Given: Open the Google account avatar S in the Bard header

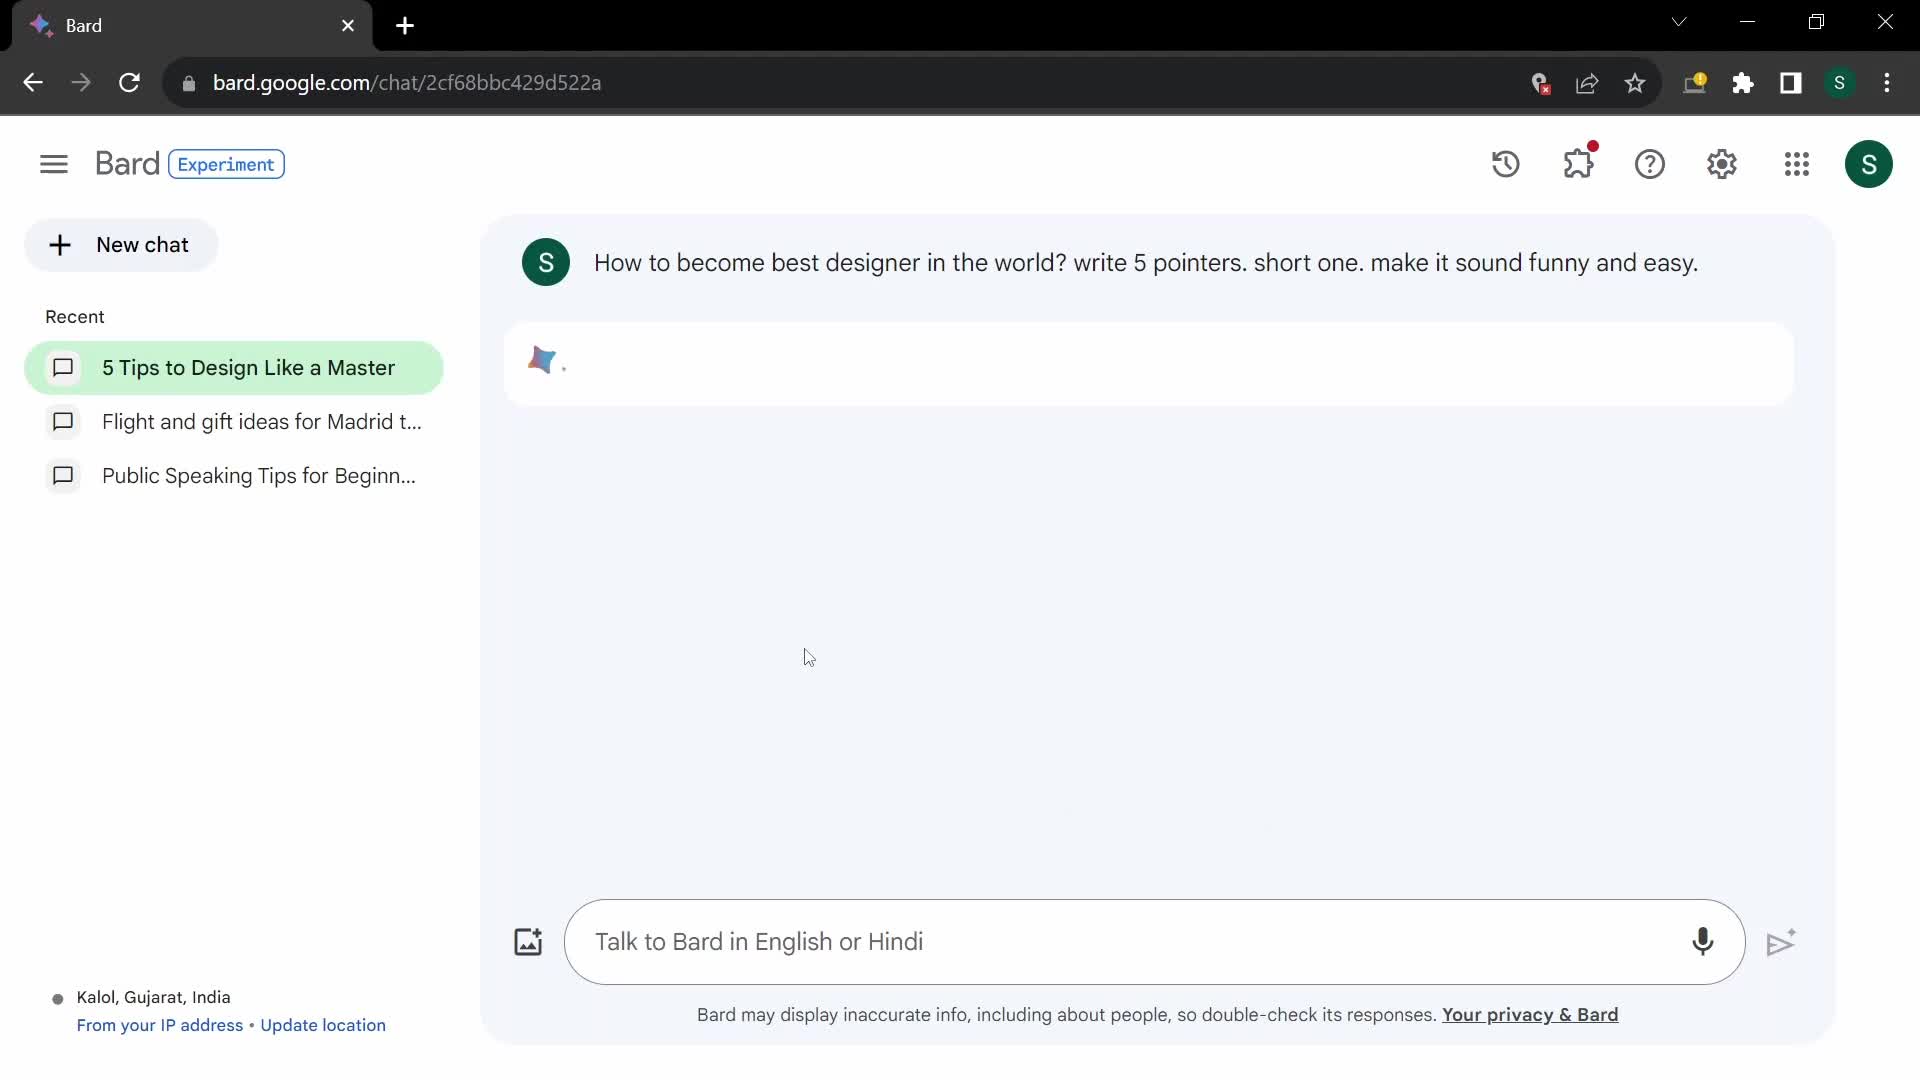Looking at the screenshot, I should pyautogui.click(x=1869, y=164).
